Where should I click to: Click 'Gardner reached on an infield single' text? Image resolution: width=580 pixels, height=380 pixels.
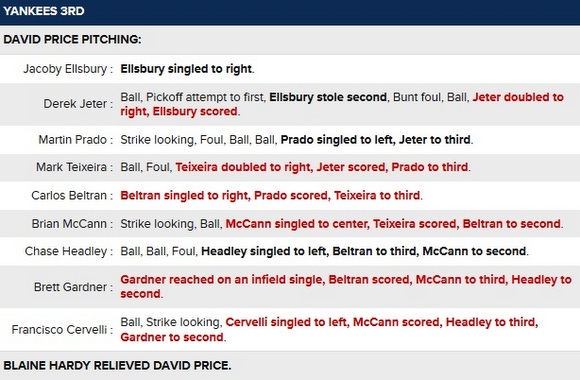221,279
